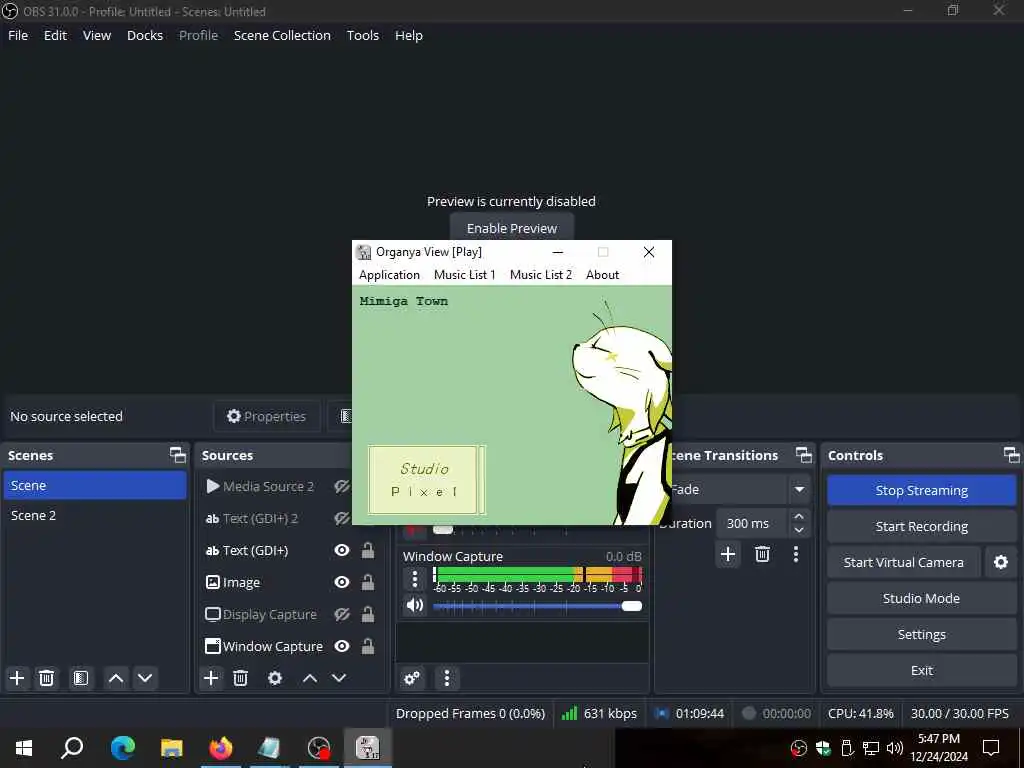Image resolution: width=1024 pixels, height=768 pixels.
Task: Click Start Recording button
Action: click(921, 526)
